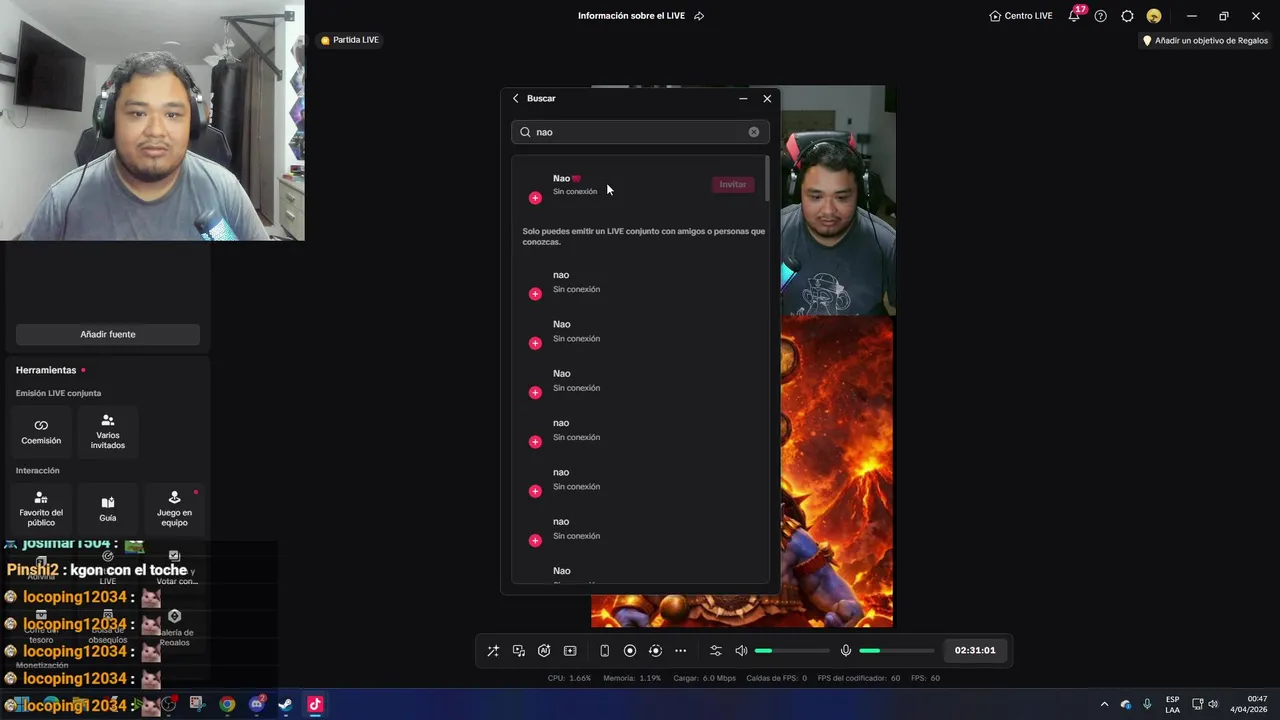
Task: Click the portrait stream preview
Action: point(743,357)
